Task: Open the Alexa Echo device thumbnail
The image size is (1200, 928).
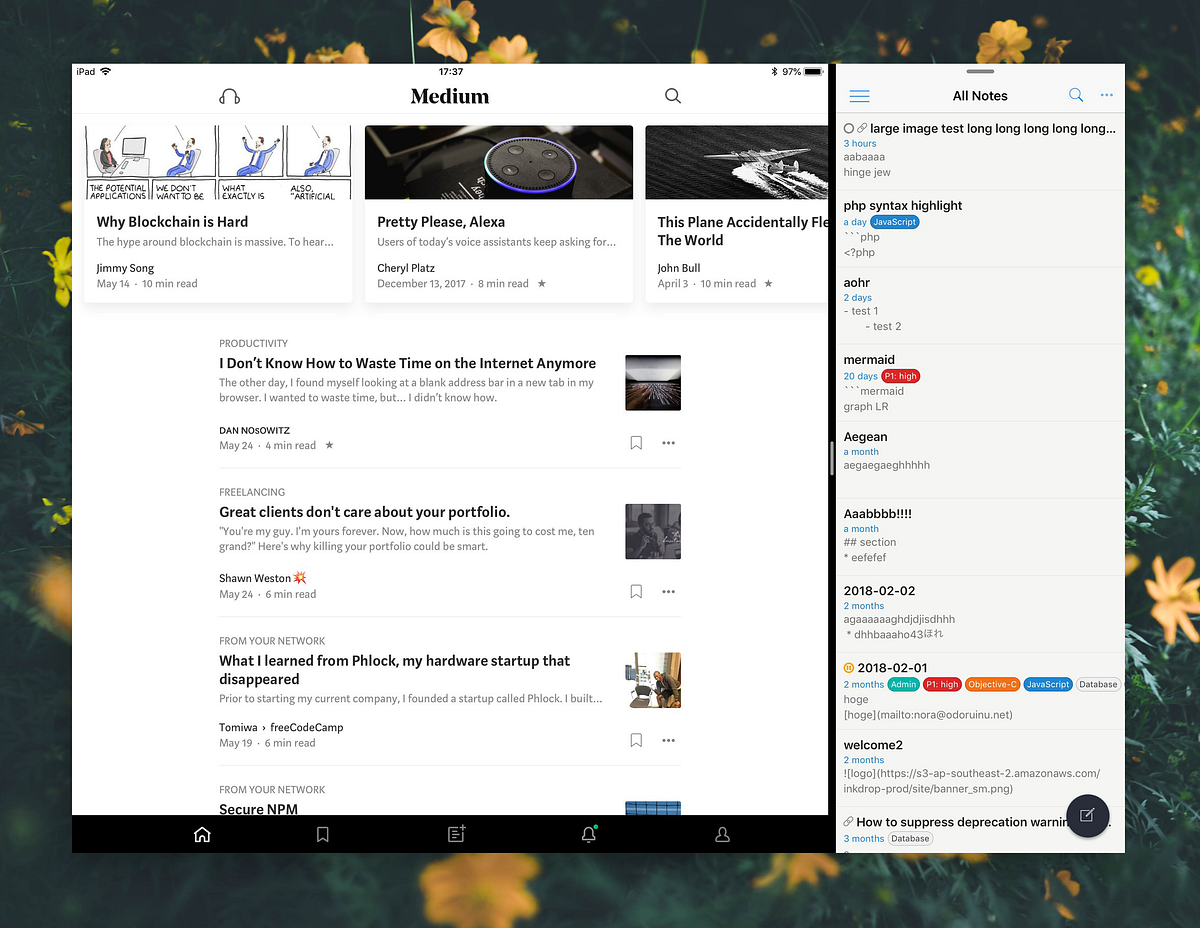Action: pos(499,162)
